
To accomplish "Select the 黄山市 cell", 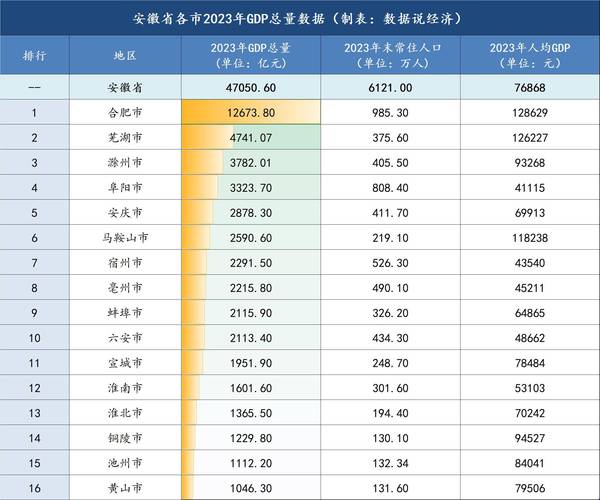I will pos(125,488).
